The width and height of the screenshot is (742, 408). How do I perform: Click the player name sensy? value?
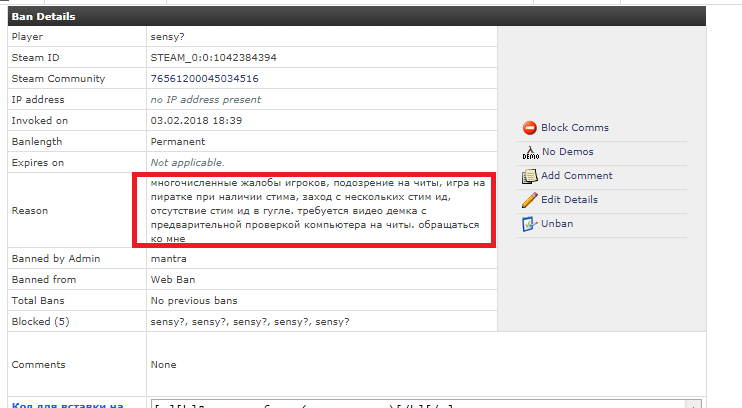pos(169,36)
